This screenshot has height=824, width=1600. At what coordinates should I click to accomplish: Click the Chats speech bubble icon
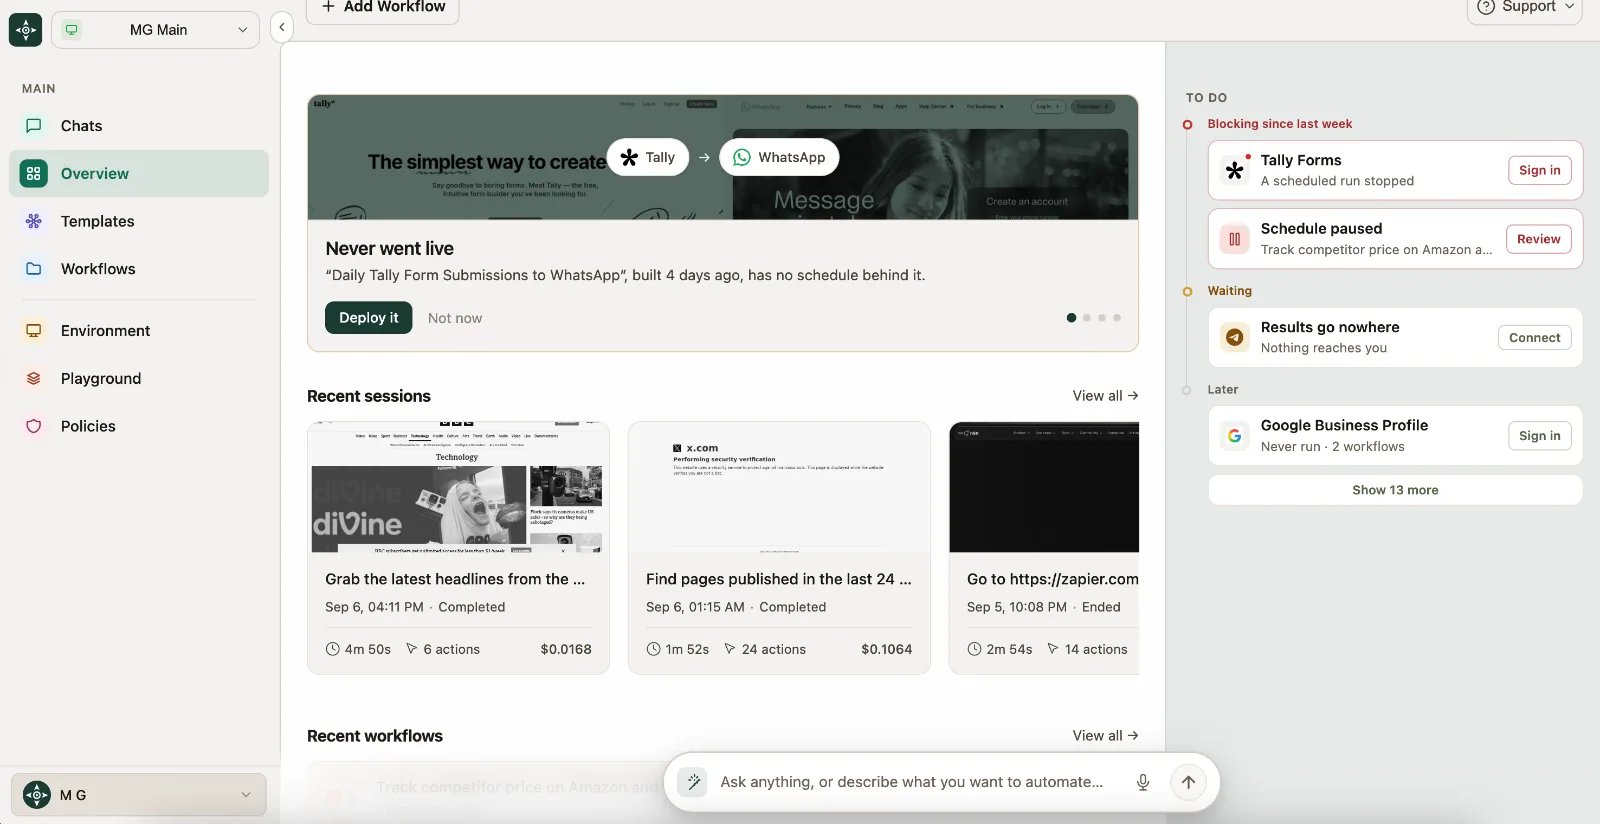pos(34,126)
